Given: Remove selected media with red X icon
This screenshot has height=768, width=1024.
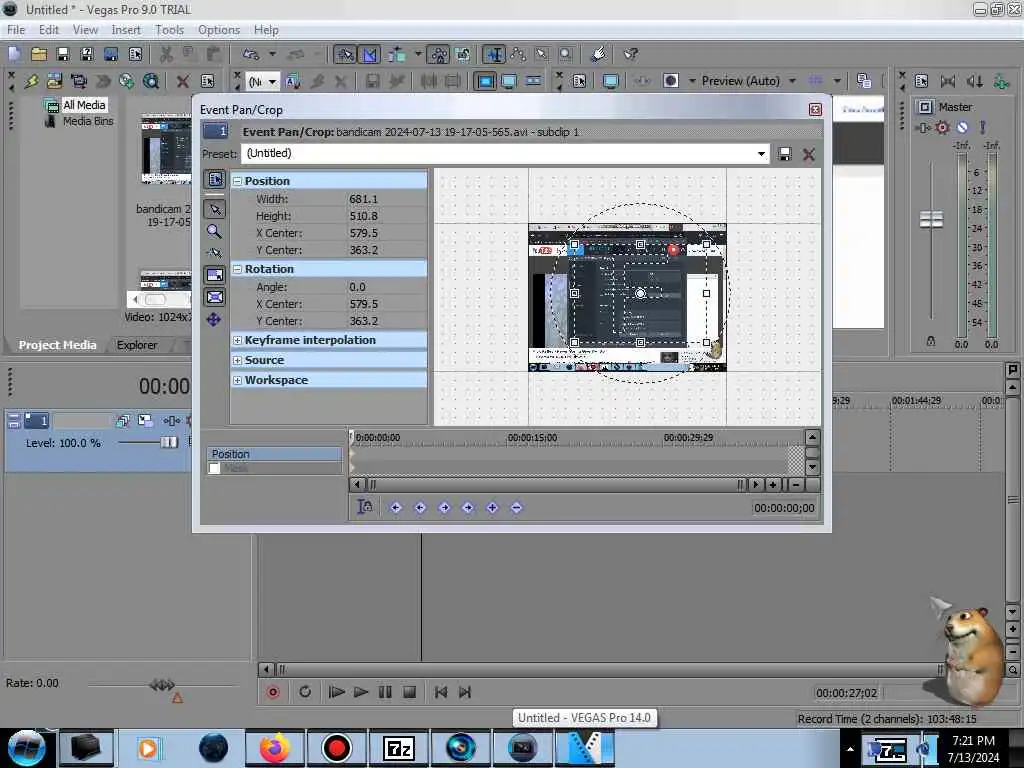Looking at the screenshot, I should click(x=183, y=81).
